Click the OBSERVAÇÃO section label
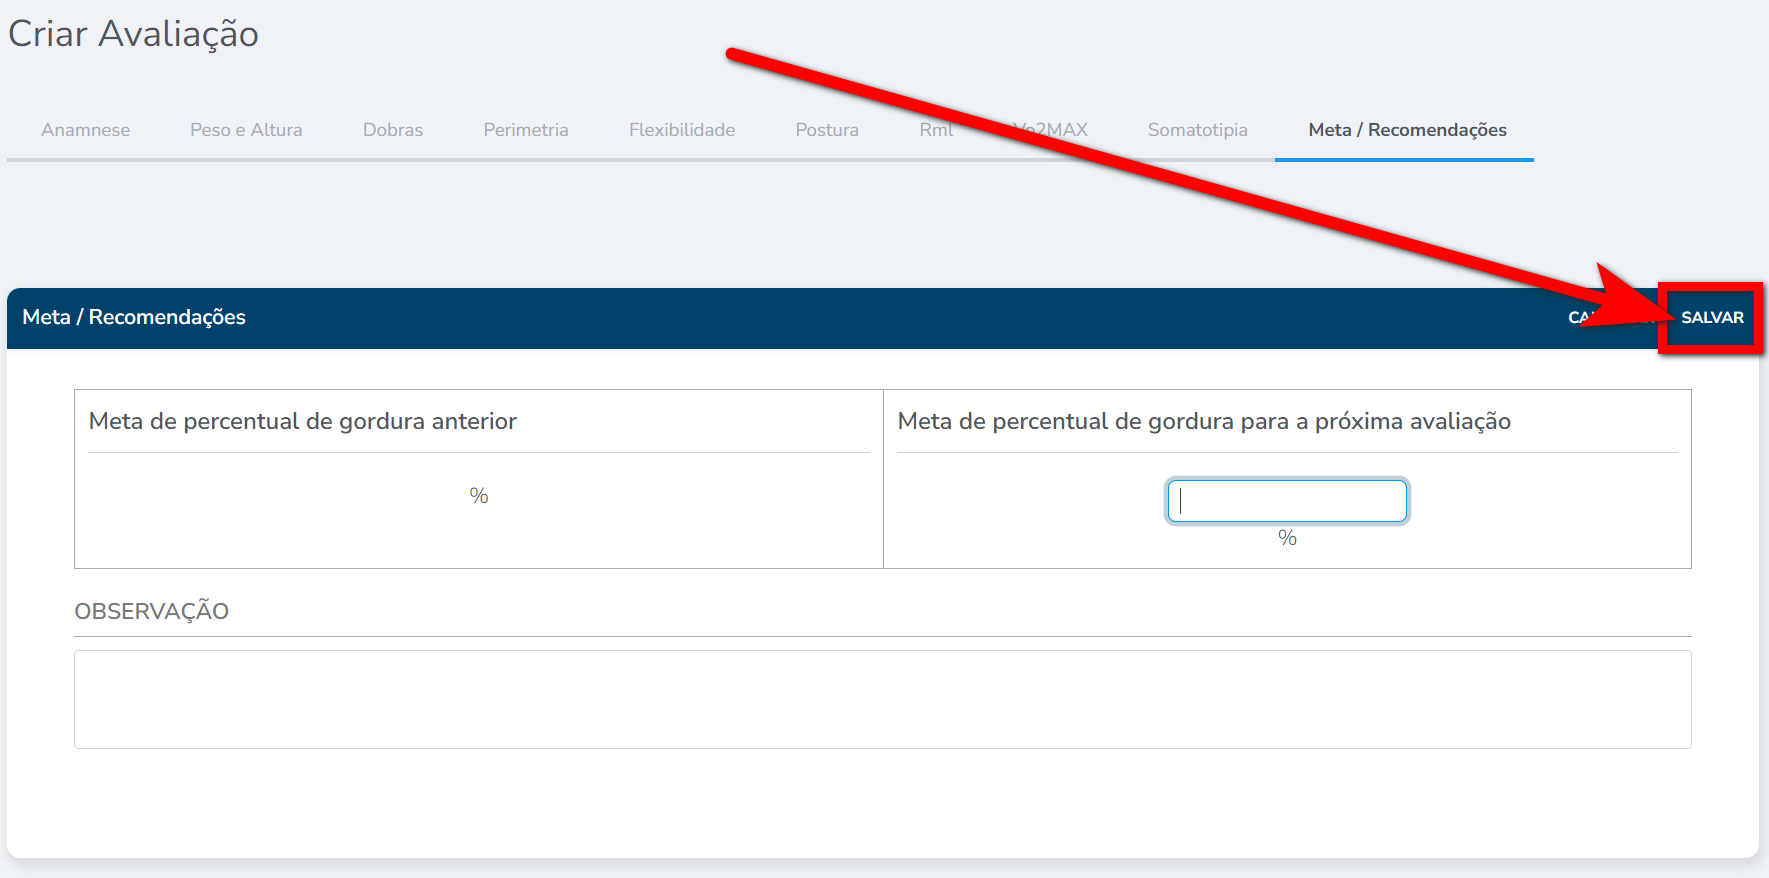 pos(152,611)
